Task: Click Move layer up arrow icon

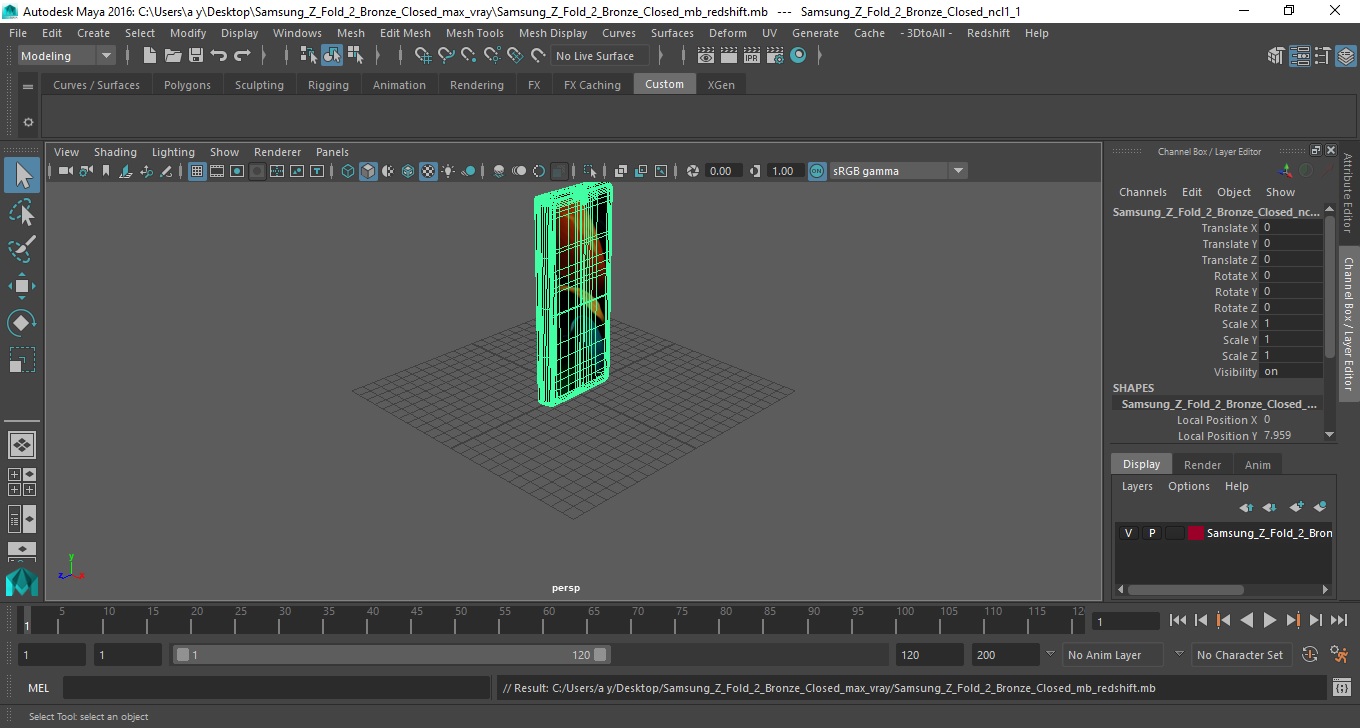Action: click(1246, 507)
